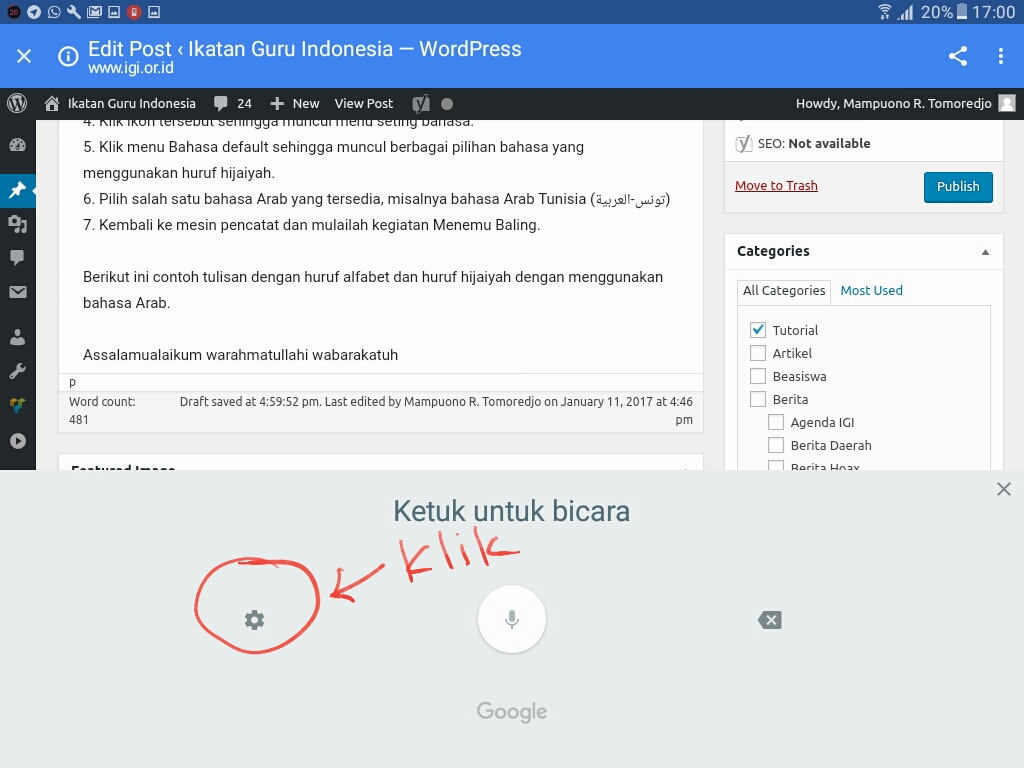This screenshot has width=1024, height=768.
Task: Open the browser three-dot overflow menu
Action: pyautogui.click(x=1000, y=56)
